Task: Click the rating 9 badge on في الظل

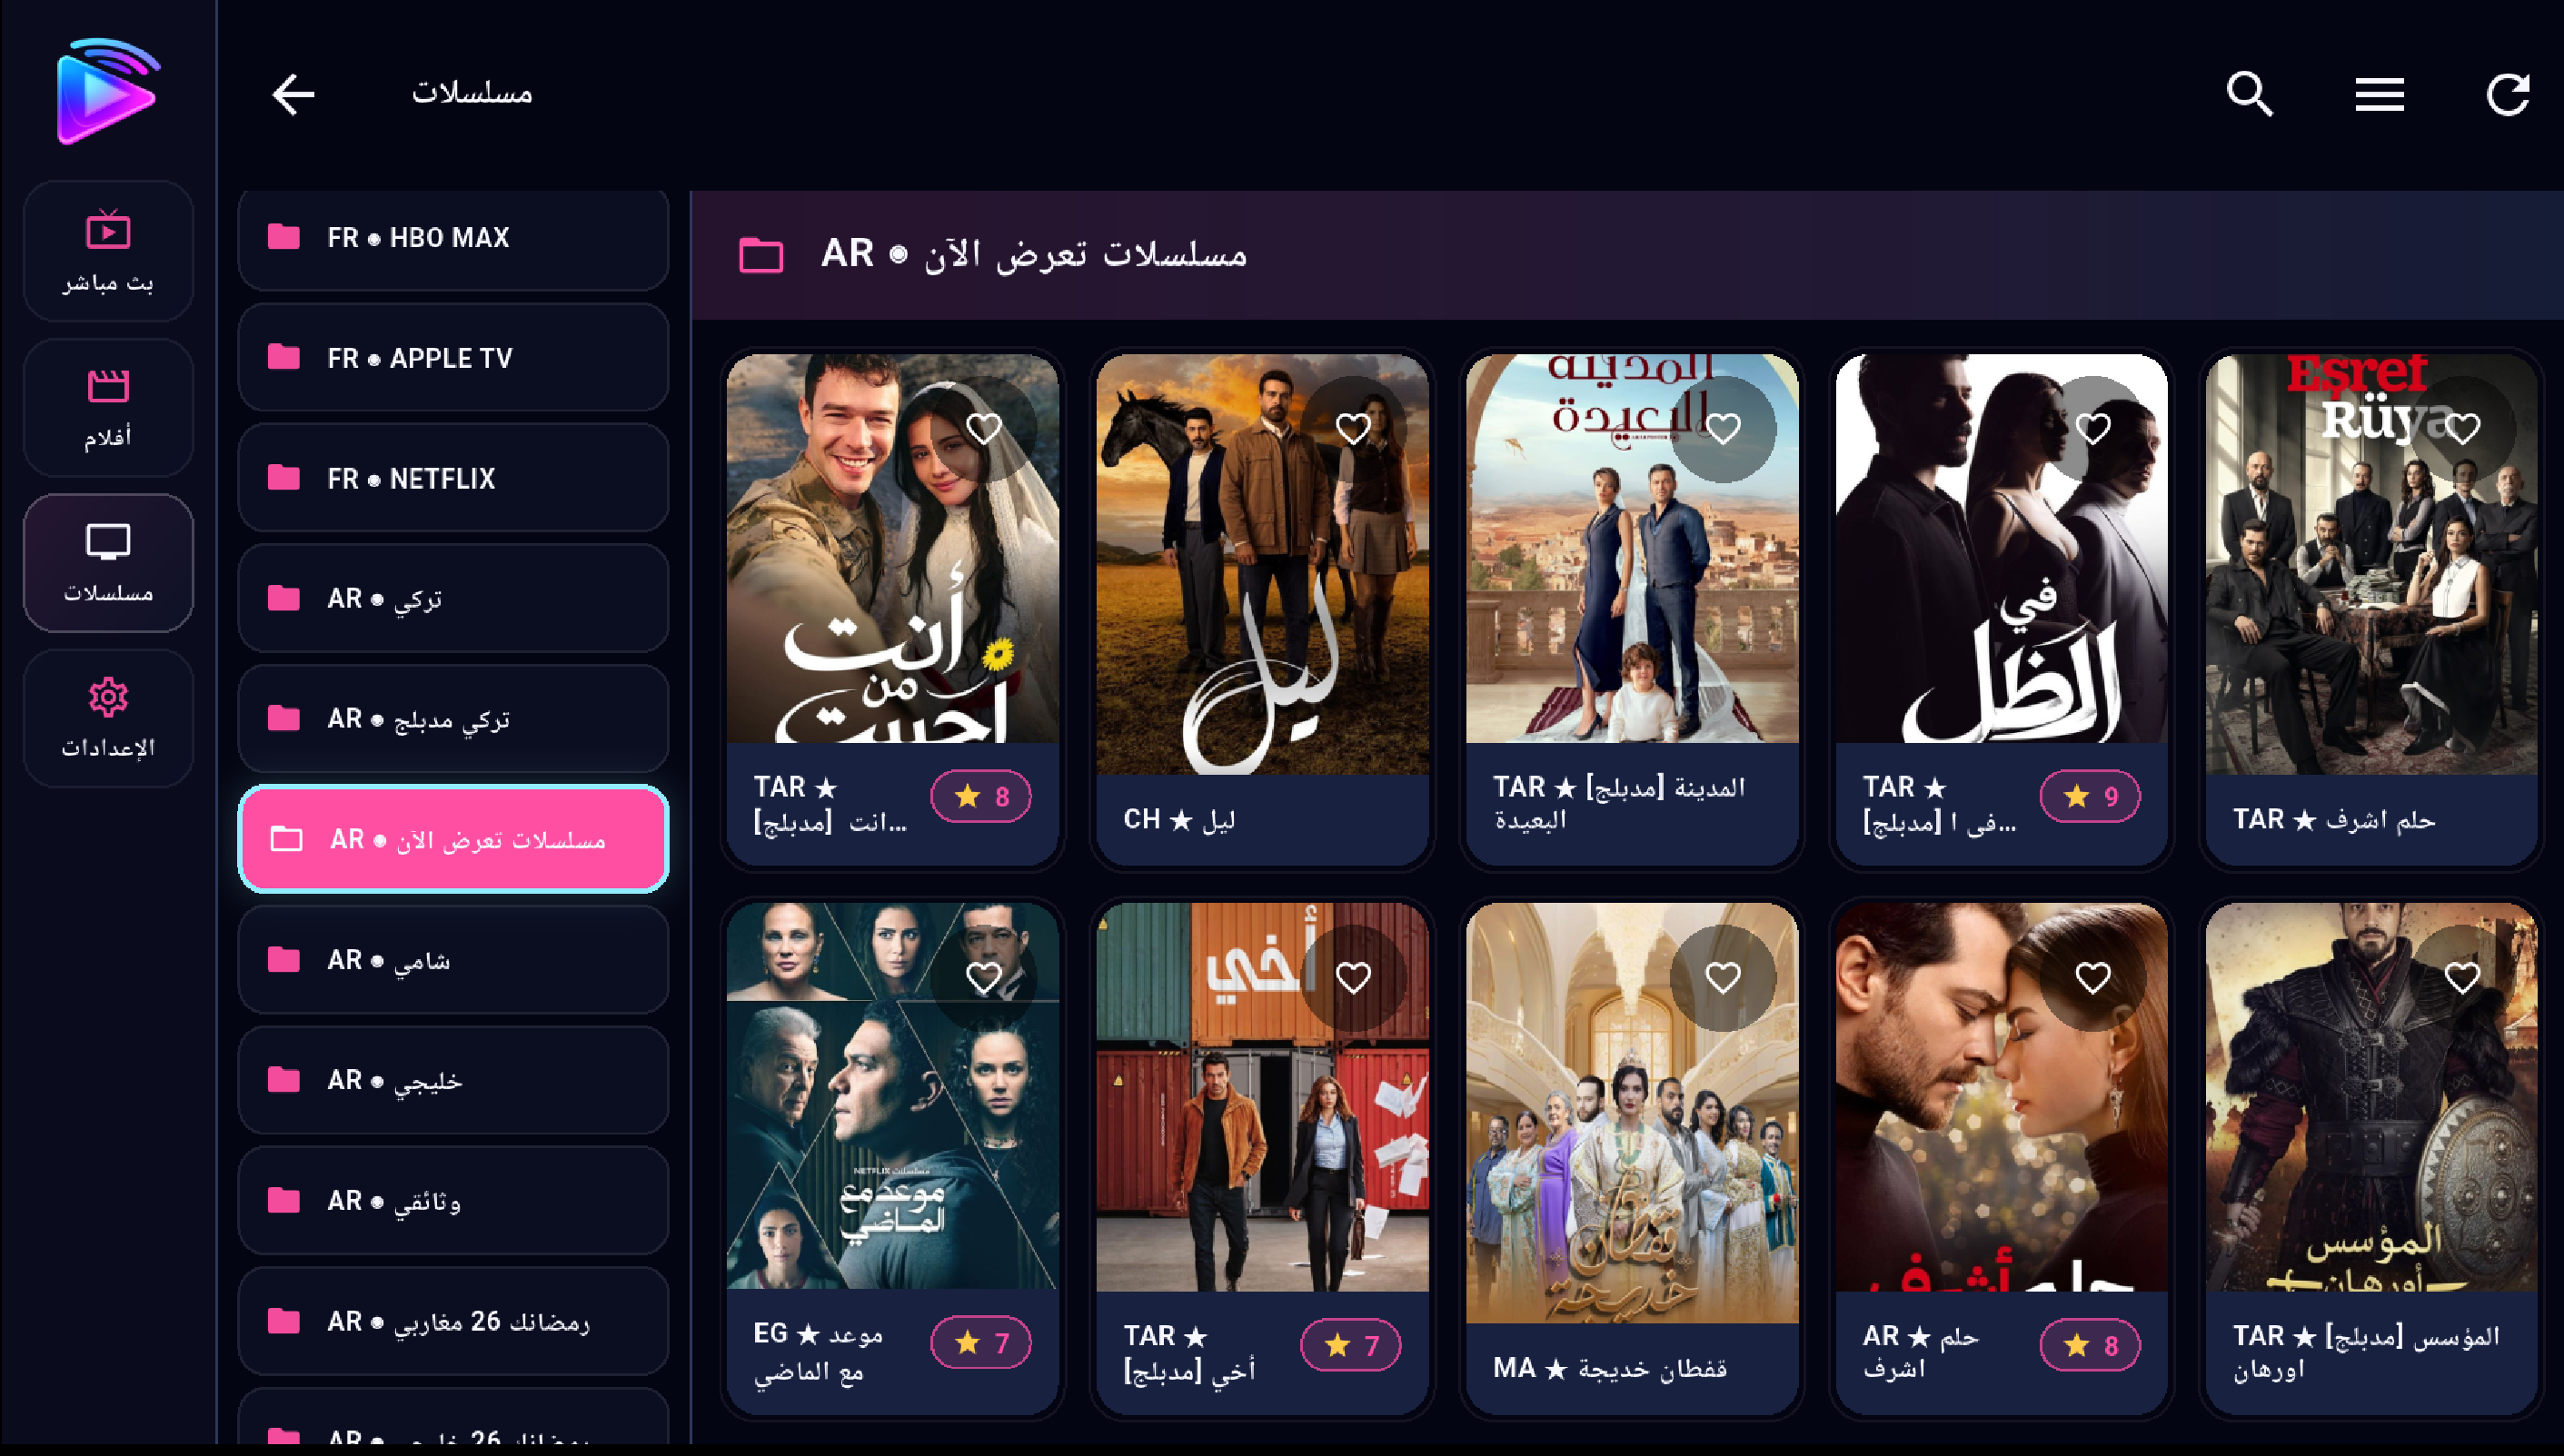Action: (x=2090, y=796)
